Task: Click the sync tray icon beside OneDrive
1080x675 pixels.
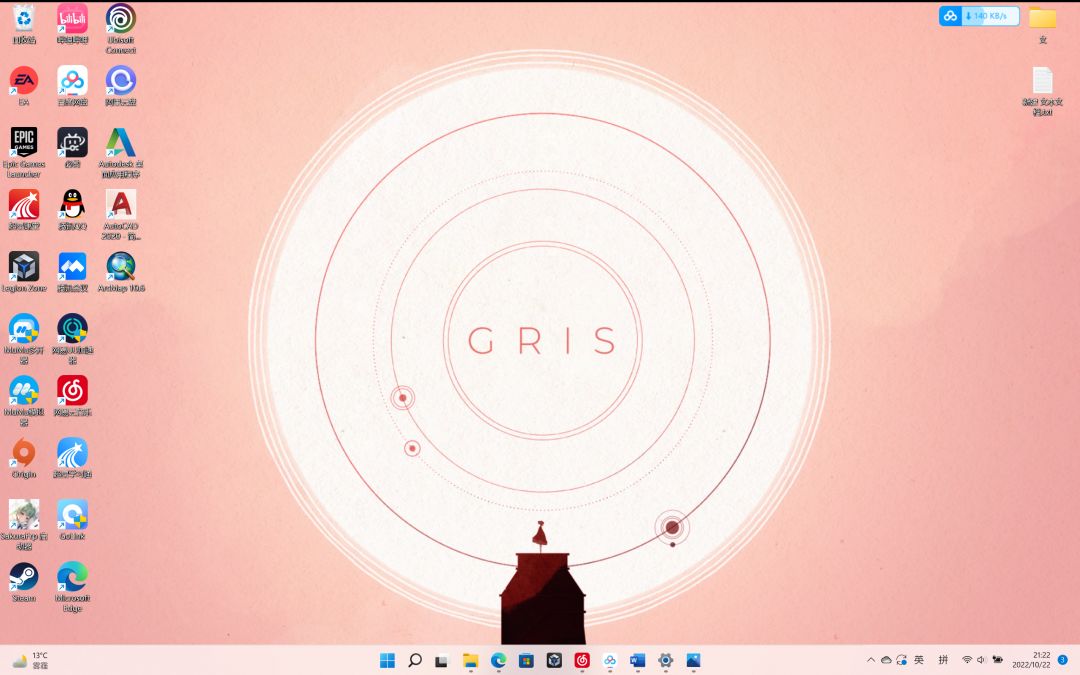Action: (901, 660)
